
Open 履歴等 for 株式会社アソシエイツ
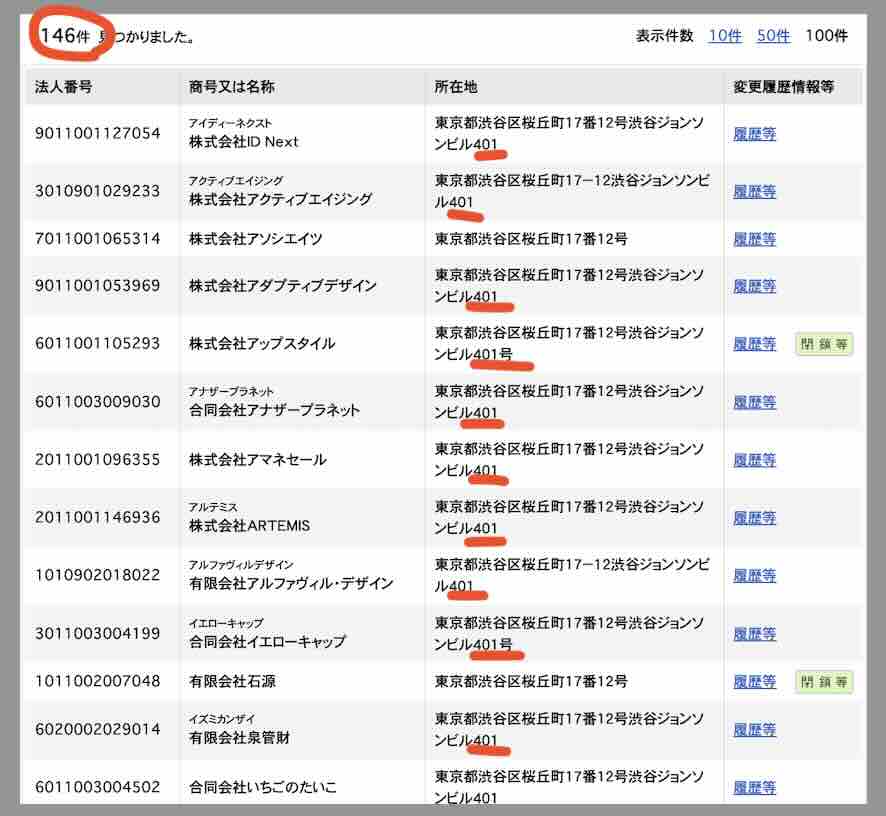(753, 239)
